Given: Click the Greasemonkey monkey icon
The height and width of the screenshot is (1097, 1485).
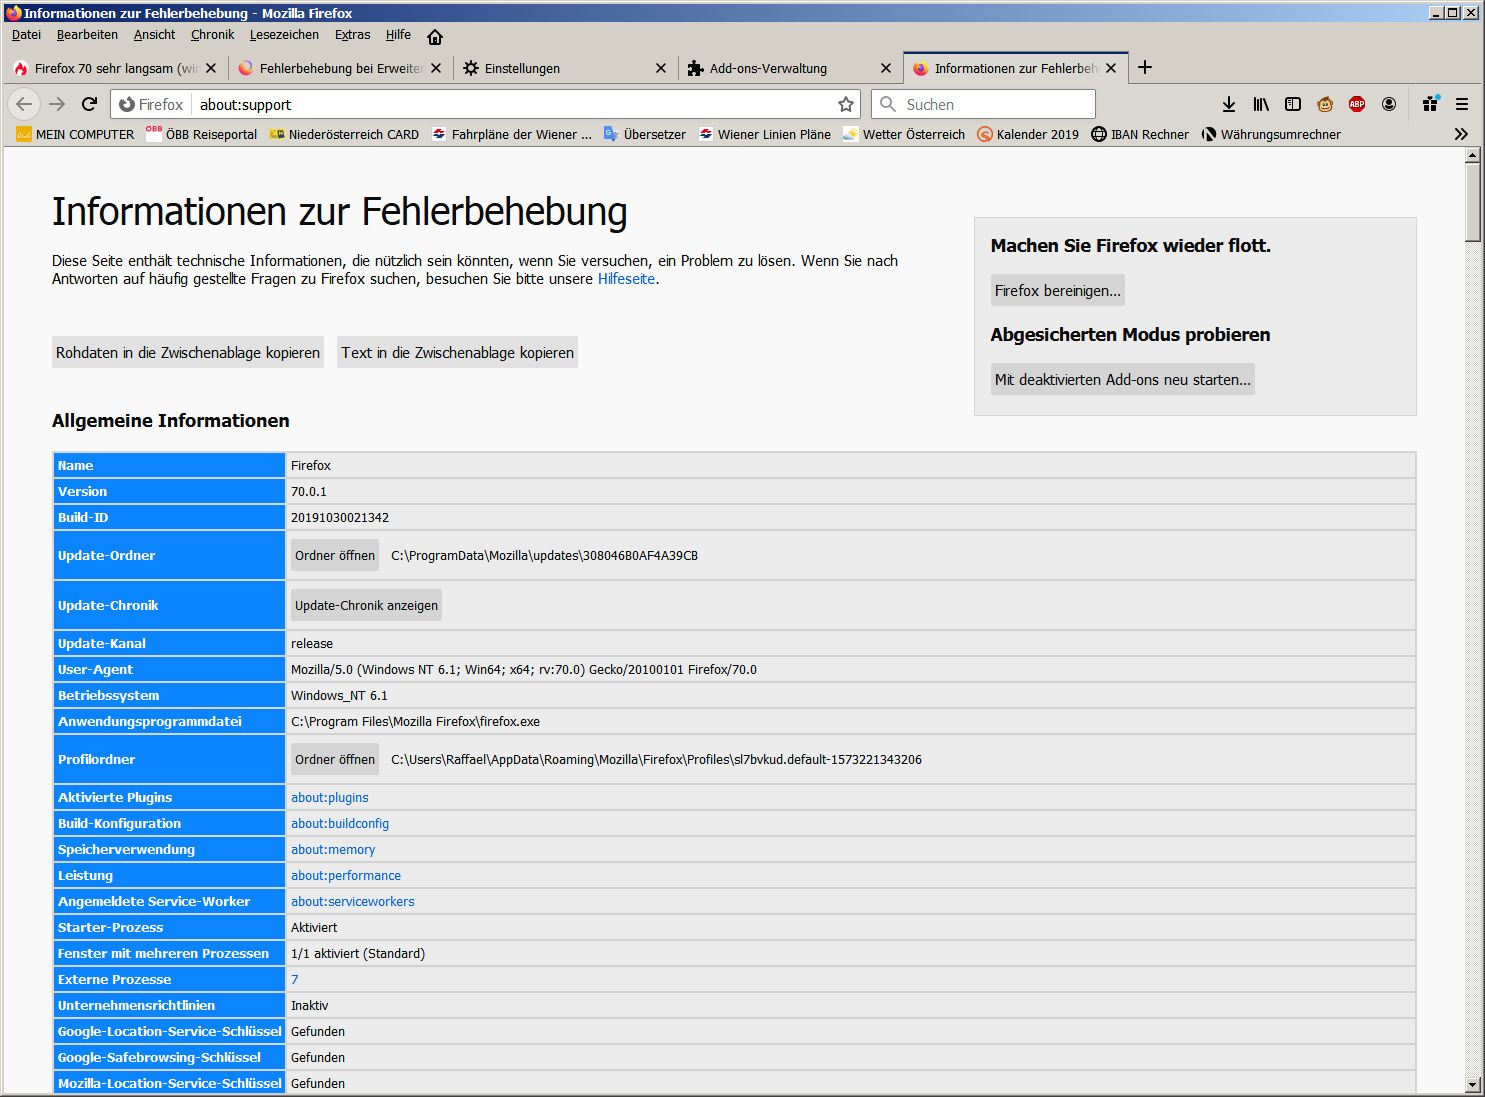Looking at the screenshot, I should pyautogui.click(x=1325, y=104).
